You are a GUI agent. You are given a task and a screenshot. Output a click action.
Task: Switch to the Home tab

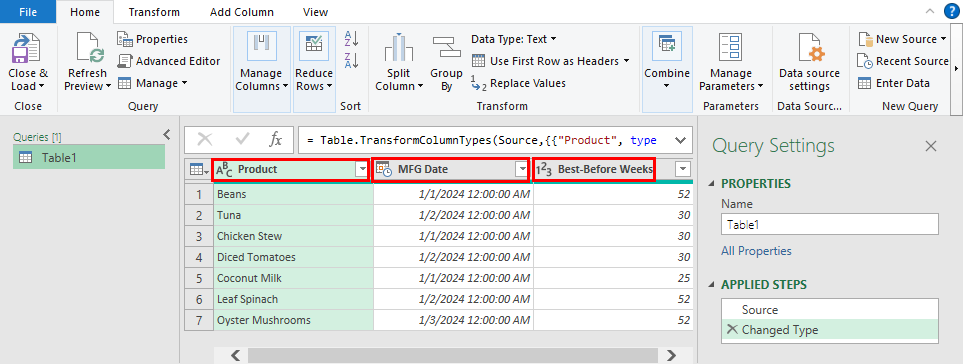click(x=85, y=12)
